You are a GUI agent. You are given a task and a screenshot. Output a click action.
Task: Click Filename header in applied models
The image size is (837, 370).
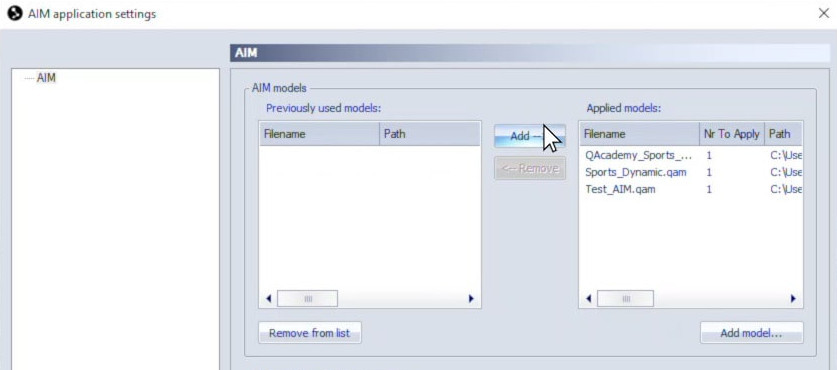pyautogui.click(x=639, y=134)
